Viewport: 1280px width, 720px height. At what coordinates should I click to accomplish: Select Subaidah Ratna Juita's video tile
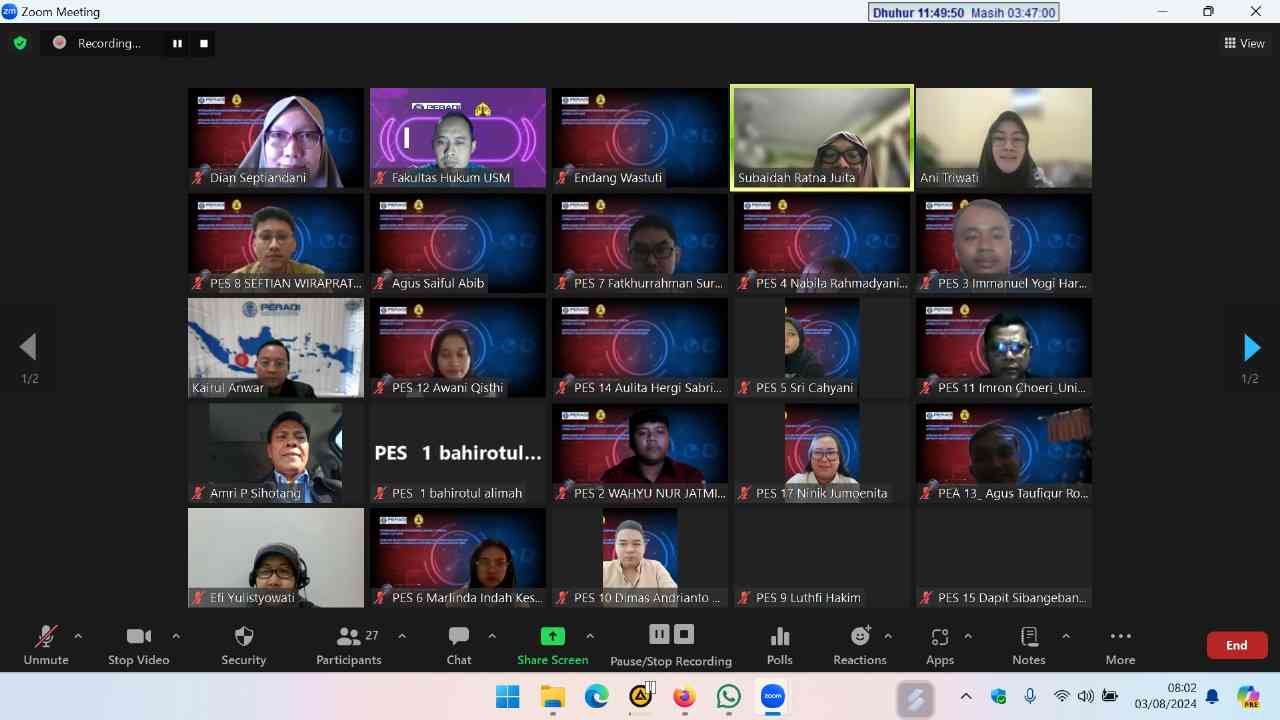pos(822,137)
